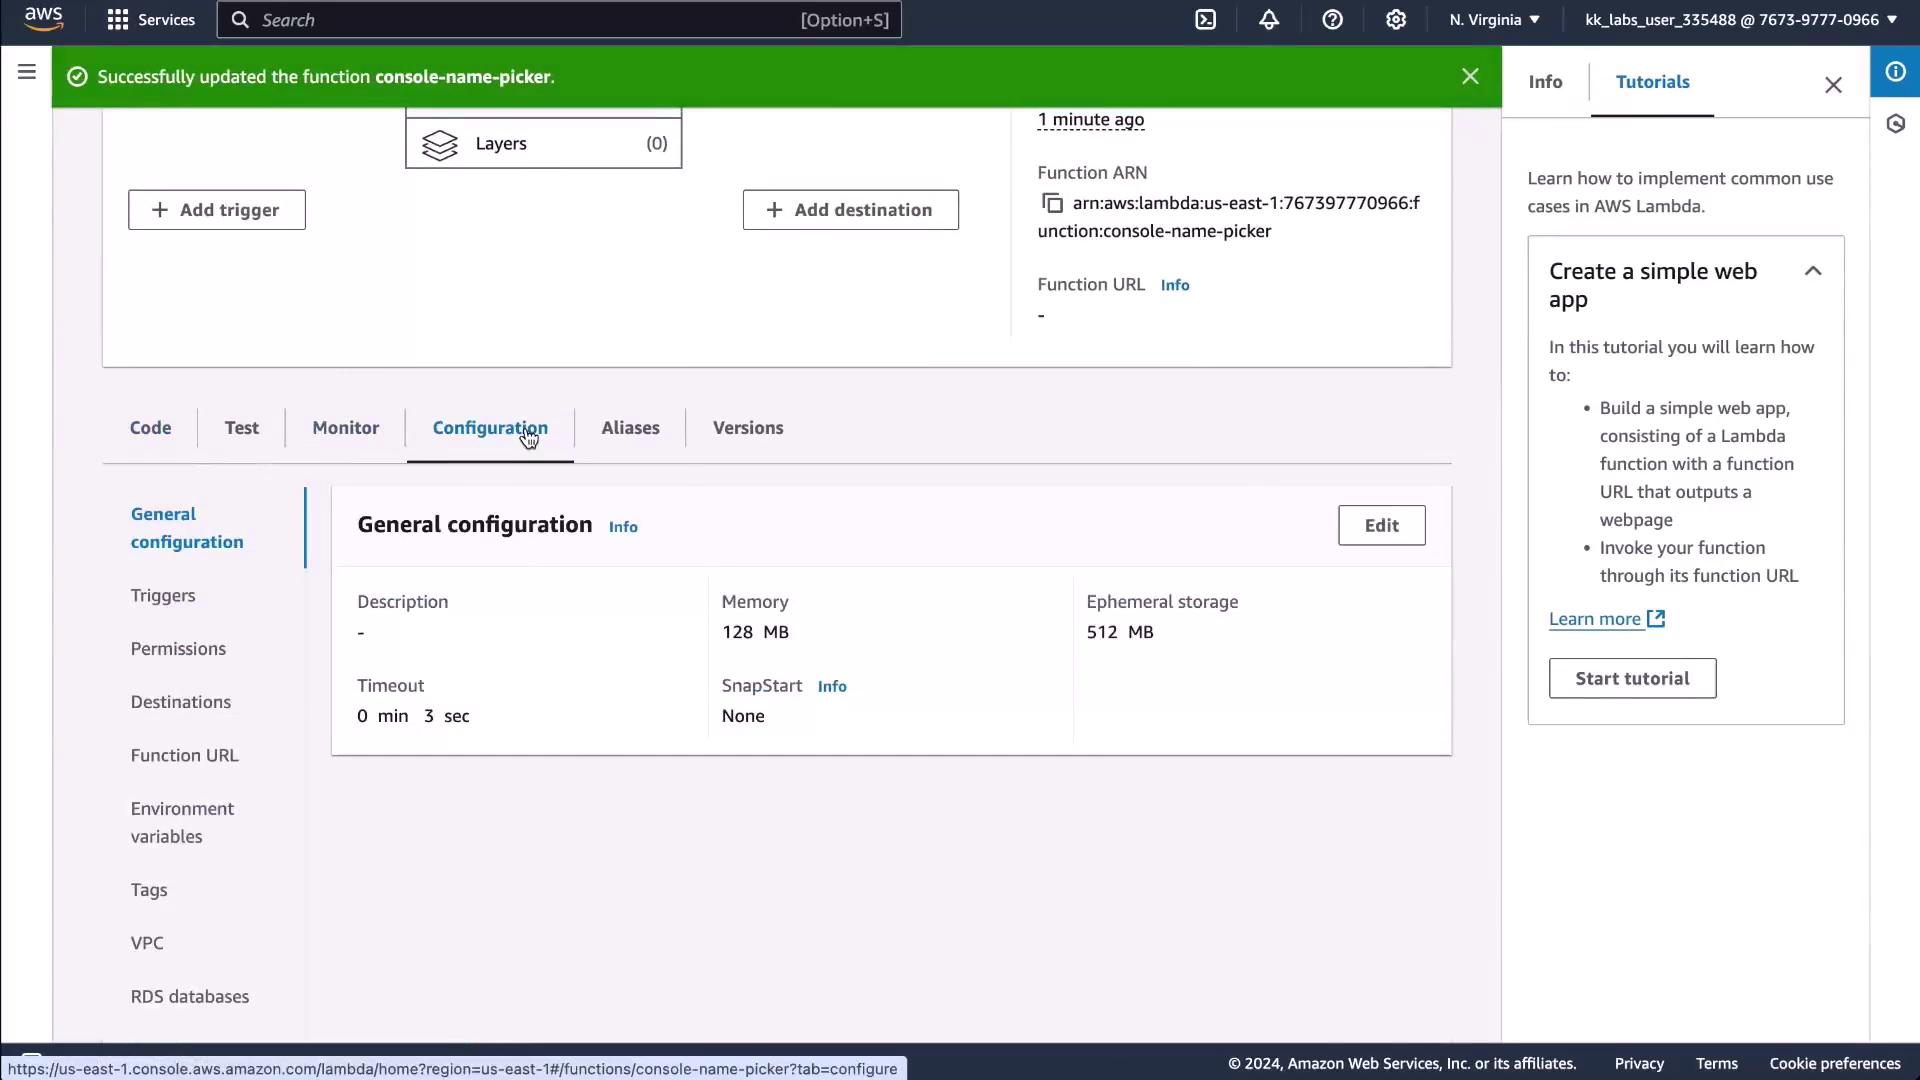Click the Memory value 128 MB
The image size is (1920, 1080).
(x=755, y=632)
